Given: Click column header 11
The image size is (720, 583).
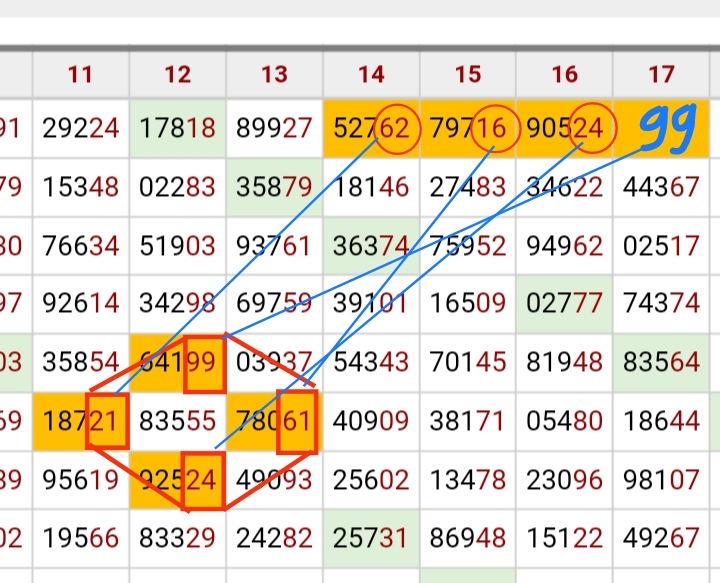Looking at the screenshot, I should click(x=81, y=74).
